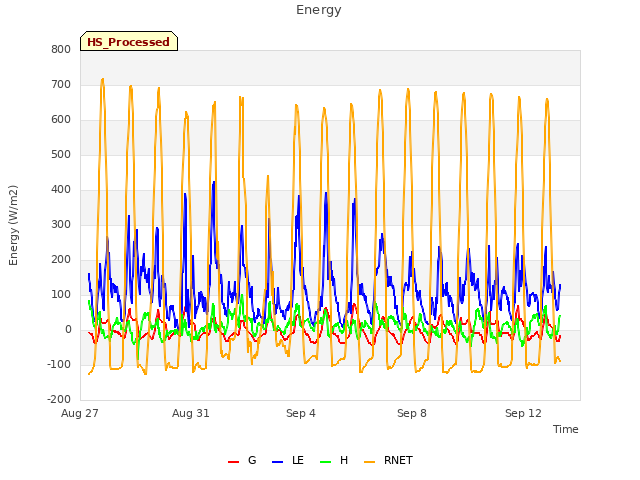Viewport: 640px width, 480px height.
Task: Click the orange RNET legend swatch
Action: [369, 461]
